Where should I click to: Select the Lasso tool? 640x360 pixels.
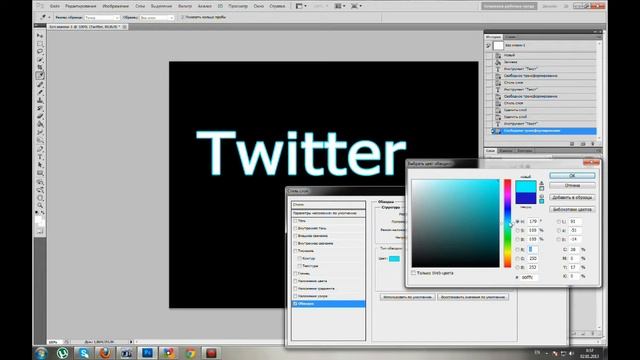[40, 52]
